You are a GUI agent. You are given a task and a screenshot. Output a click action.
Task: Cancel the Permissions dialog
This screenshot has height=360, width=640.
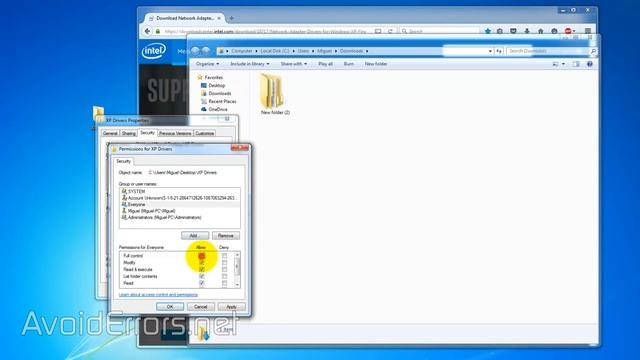pos(201,307)
